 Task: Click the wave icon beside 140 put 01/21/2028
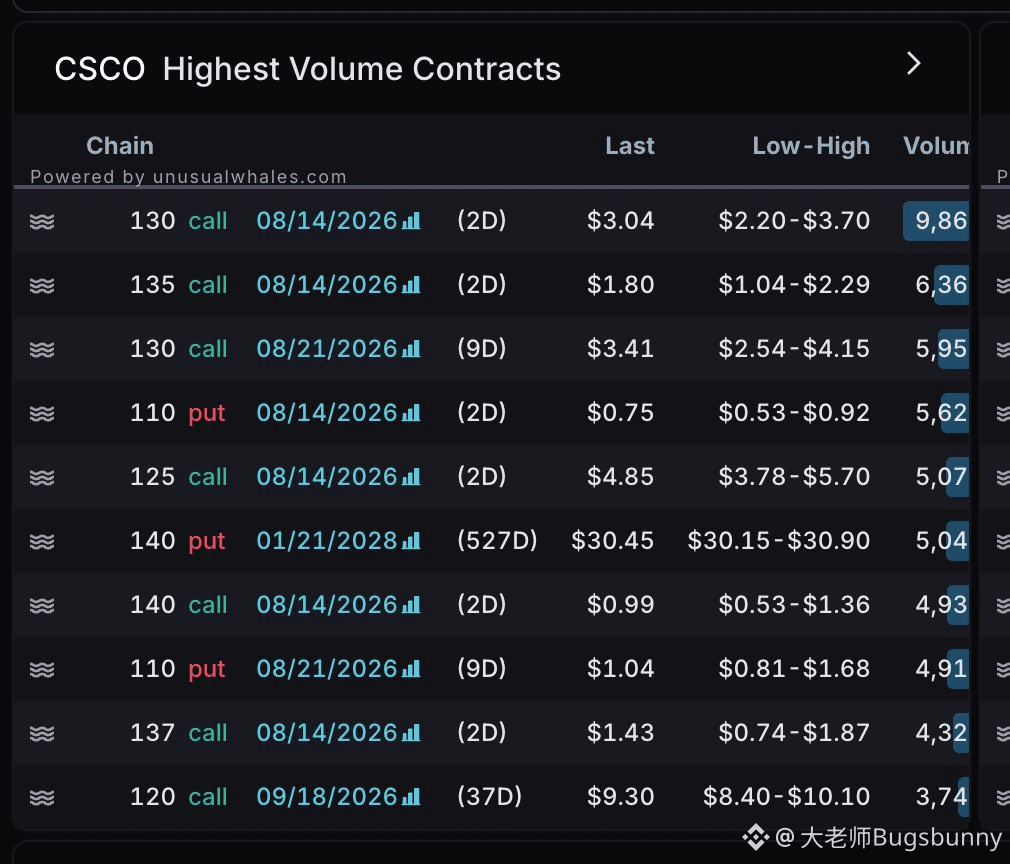[42, 541]
